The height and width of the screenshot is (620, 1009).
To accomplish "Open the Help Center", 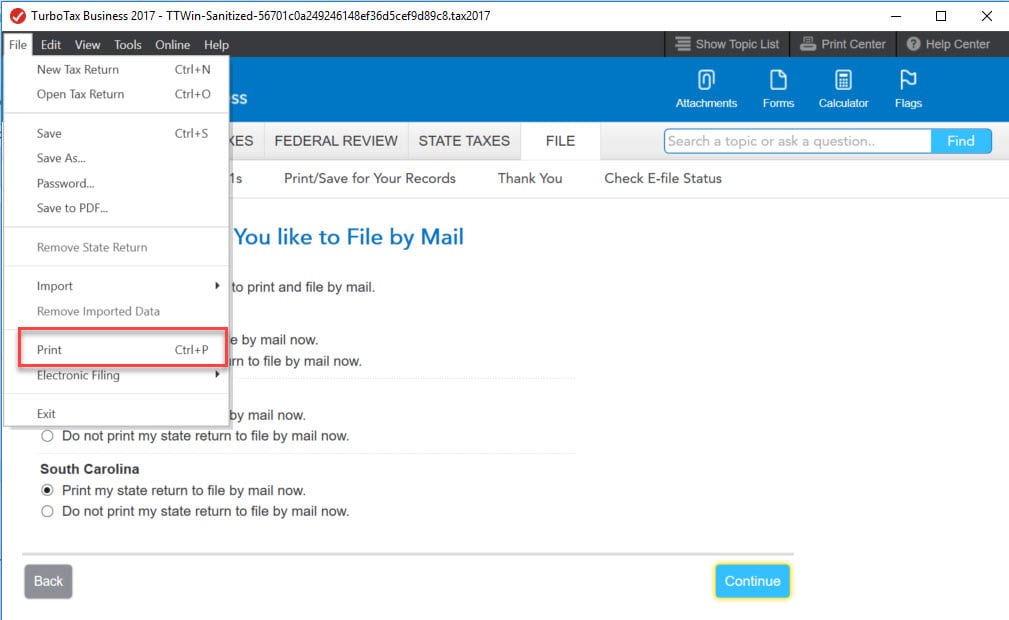I will click(x=948, y=44).
